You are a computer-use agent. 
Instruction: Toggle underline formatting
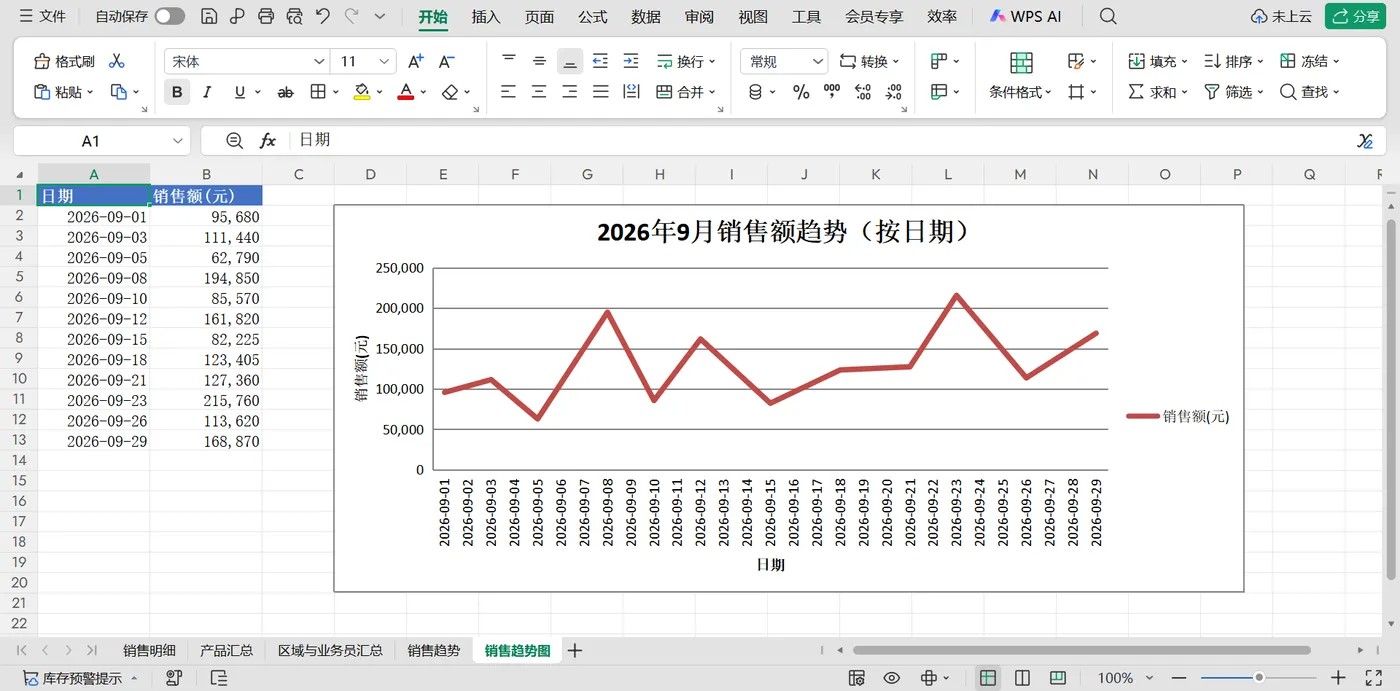pyautogui.click(x=239, y=92)
